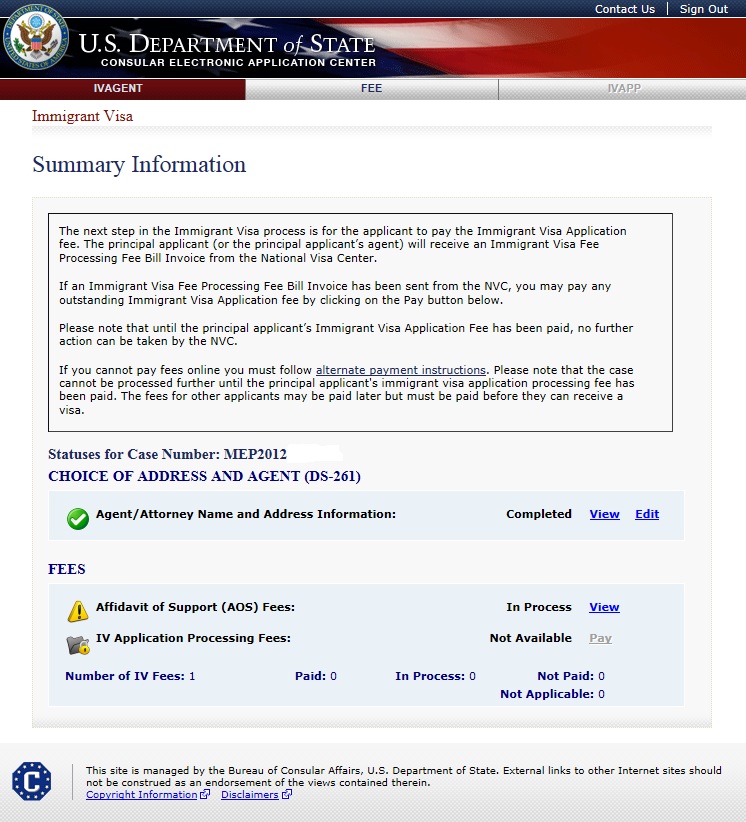Viewport: 746px width, 822px height.
Task: Click the 'Not Available' status text
Action: coord(531,638)
